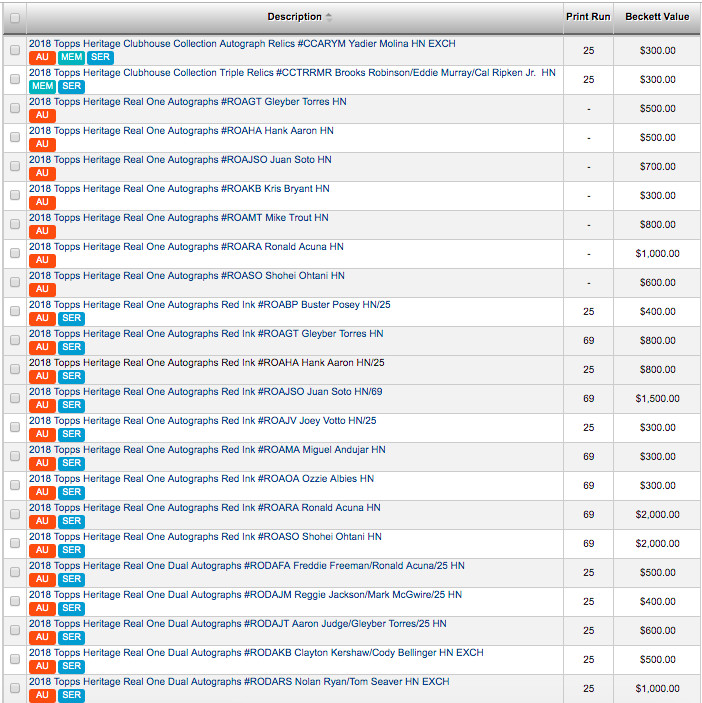Screen dimensions: 702x703
Task: Click SER badge under Joey Votto Red Ink
Action: pos(71,434)
